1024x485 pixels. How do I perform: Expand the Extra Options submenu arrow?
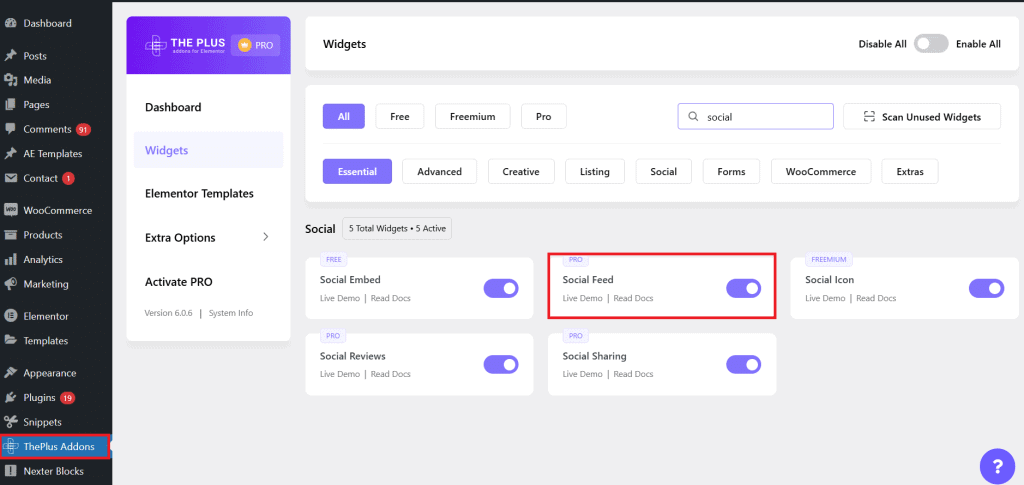(265, 237)
